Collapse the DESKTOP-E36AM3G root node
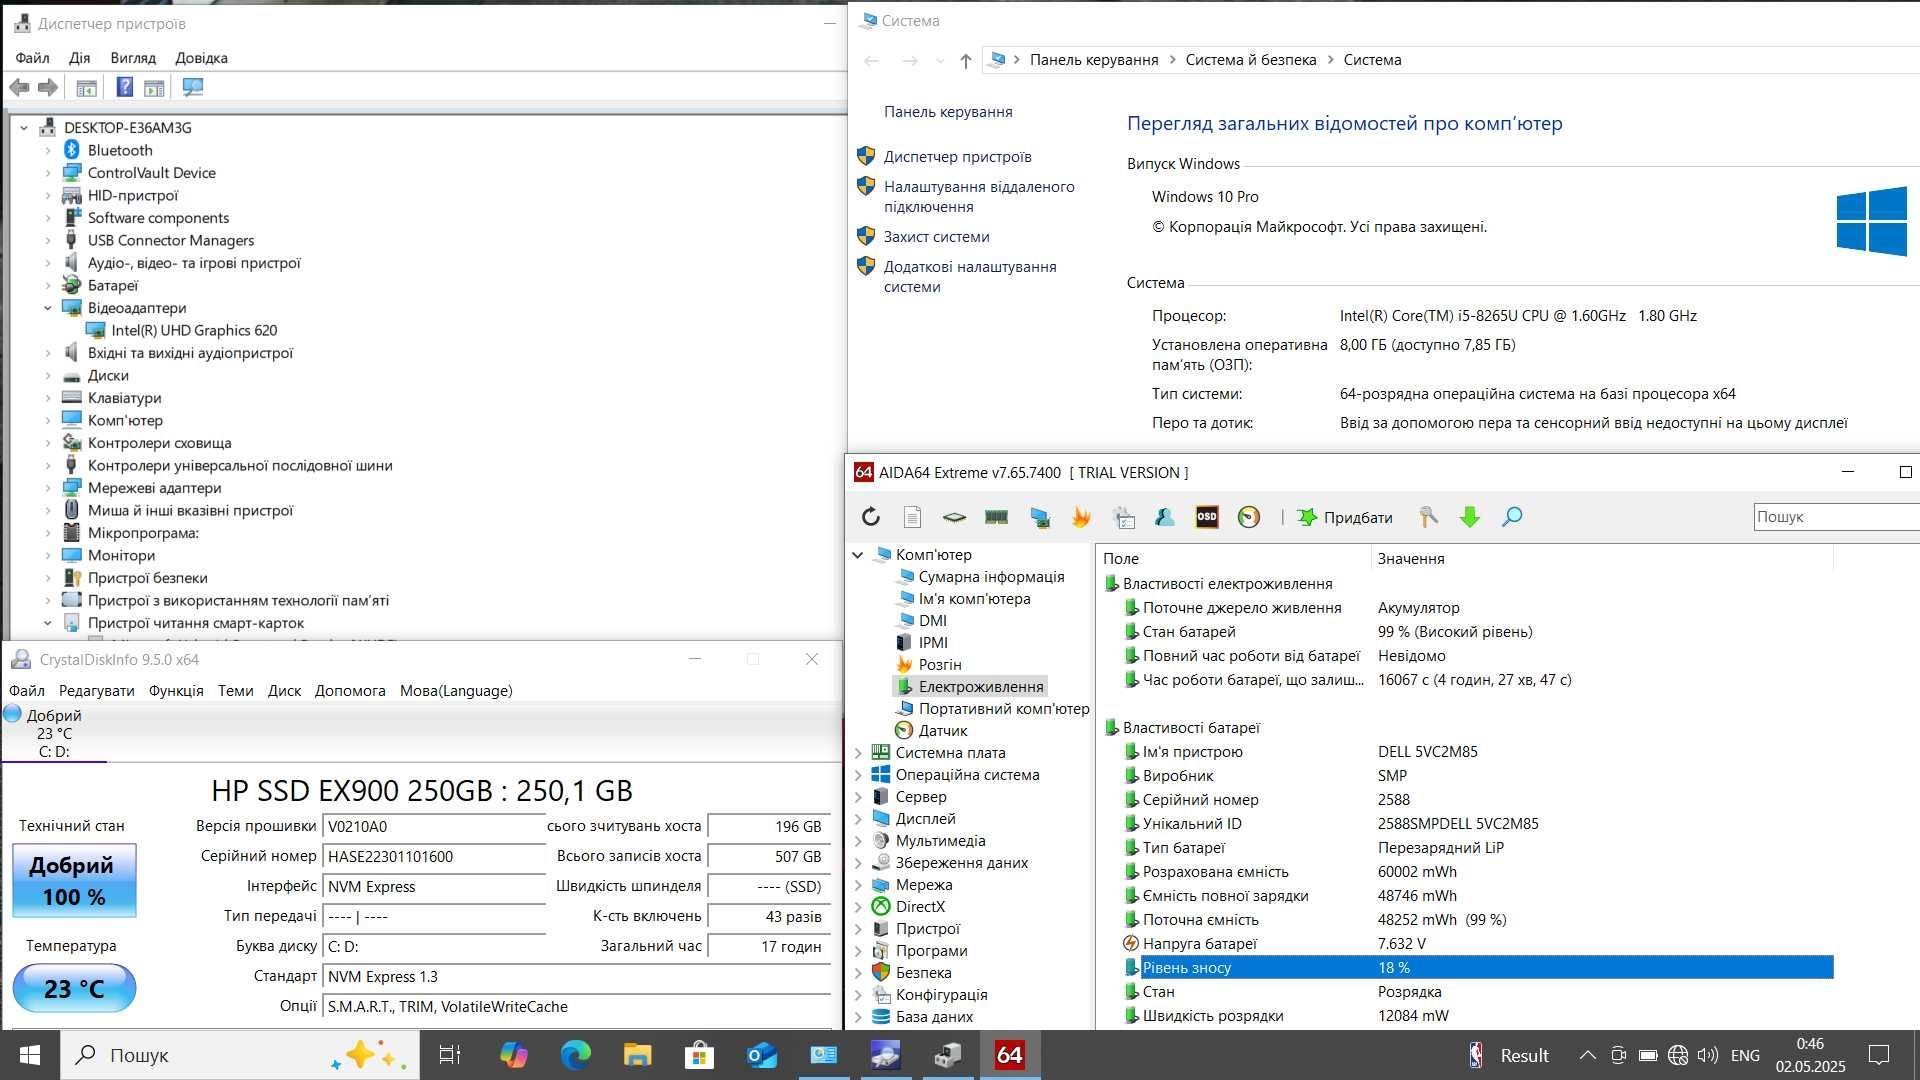Viewport: 1920px width, 1080px height. (x=24, y=128)
